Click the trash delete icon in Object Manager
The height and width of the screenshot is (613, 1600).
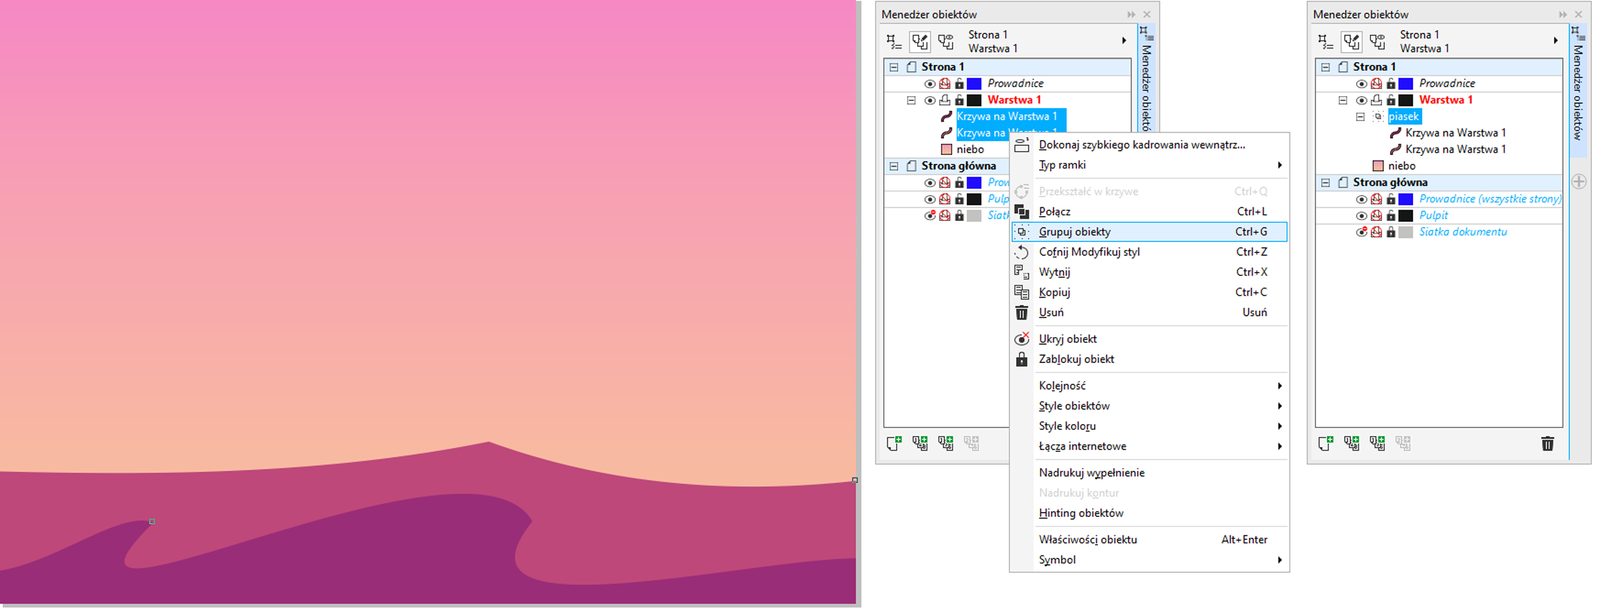(1547, 444)
